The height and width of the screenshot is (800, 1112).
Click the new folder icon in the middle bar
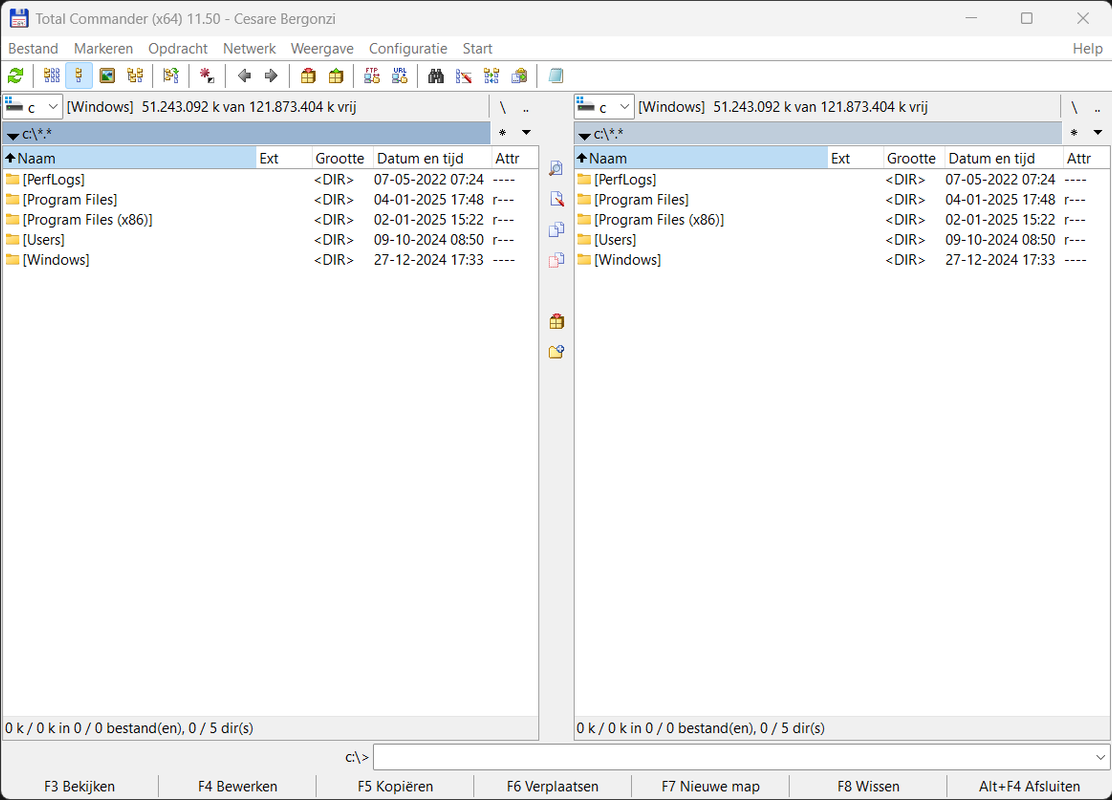557,352
